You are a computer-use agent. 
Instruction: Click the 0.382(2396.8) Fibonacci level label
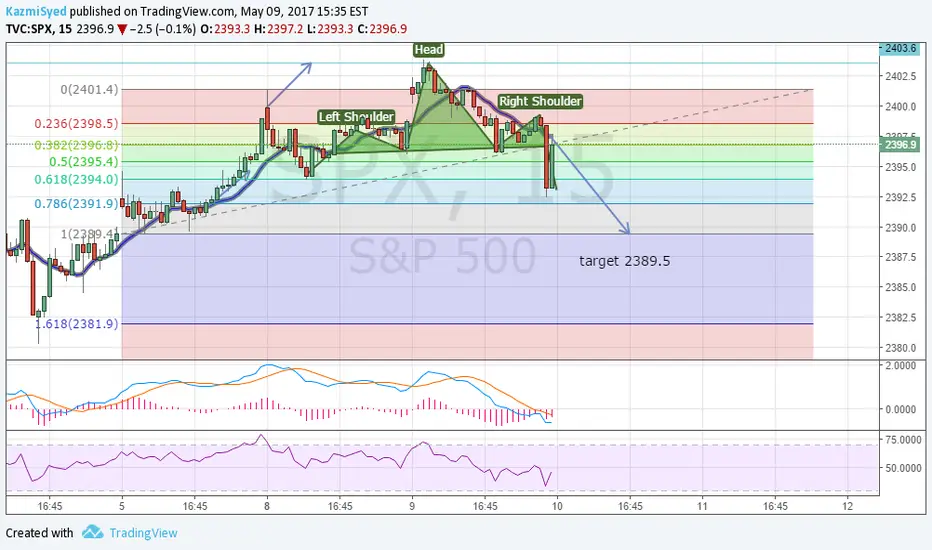click(x=76, y=145)
